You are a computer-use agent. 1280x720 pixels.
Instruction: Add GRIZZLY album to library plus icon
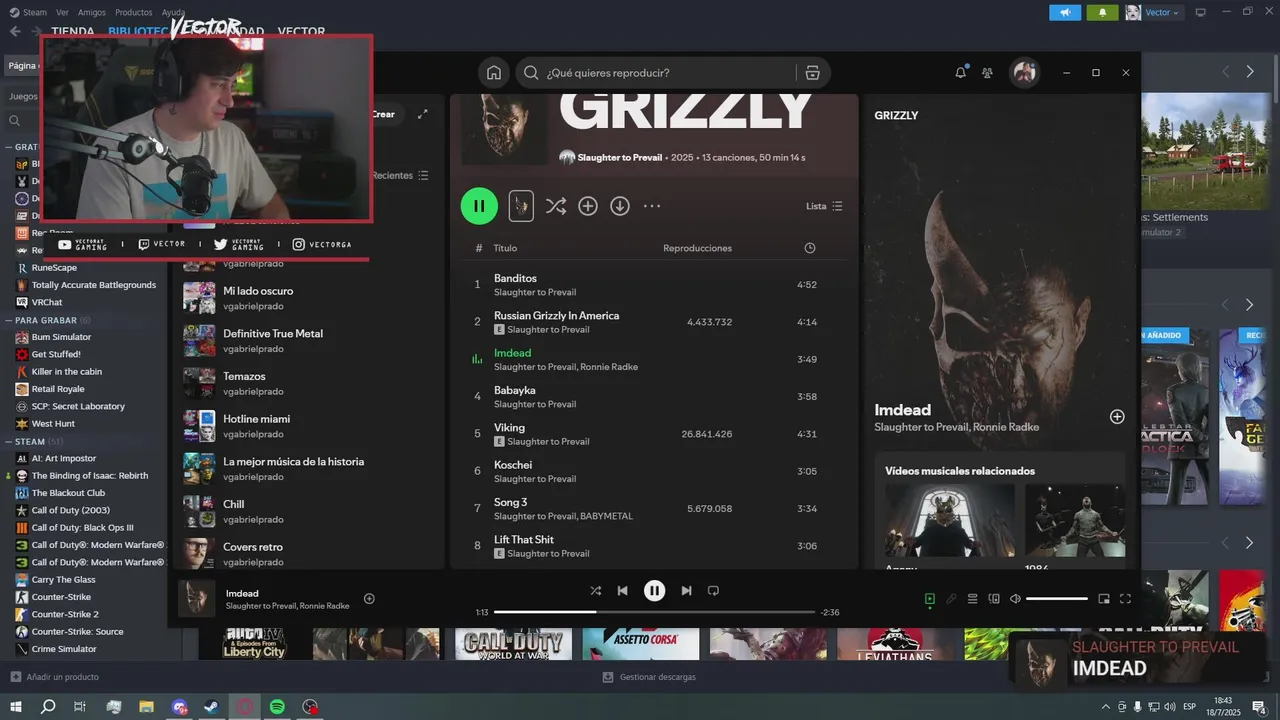pos(588,206)
